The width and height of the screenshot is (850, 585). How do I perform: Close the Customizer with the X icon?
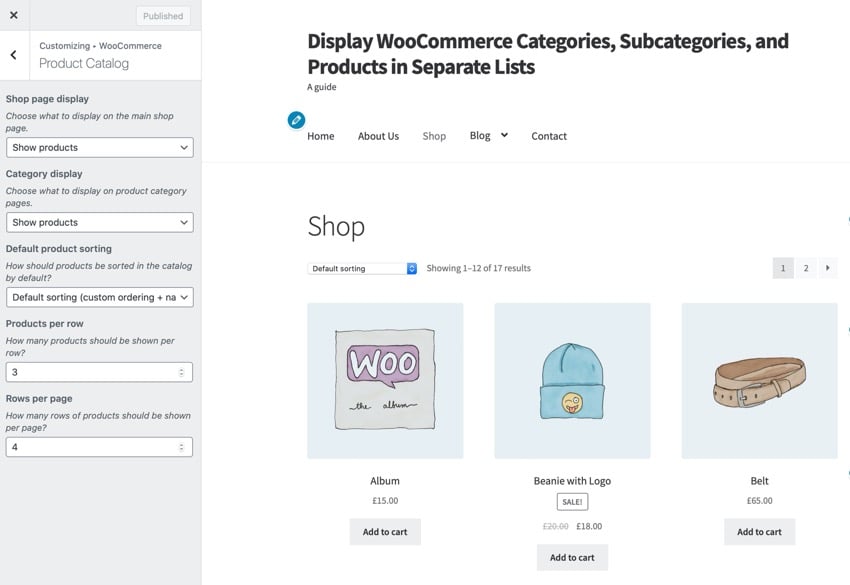pyautogui.click(x=13, y=15)
